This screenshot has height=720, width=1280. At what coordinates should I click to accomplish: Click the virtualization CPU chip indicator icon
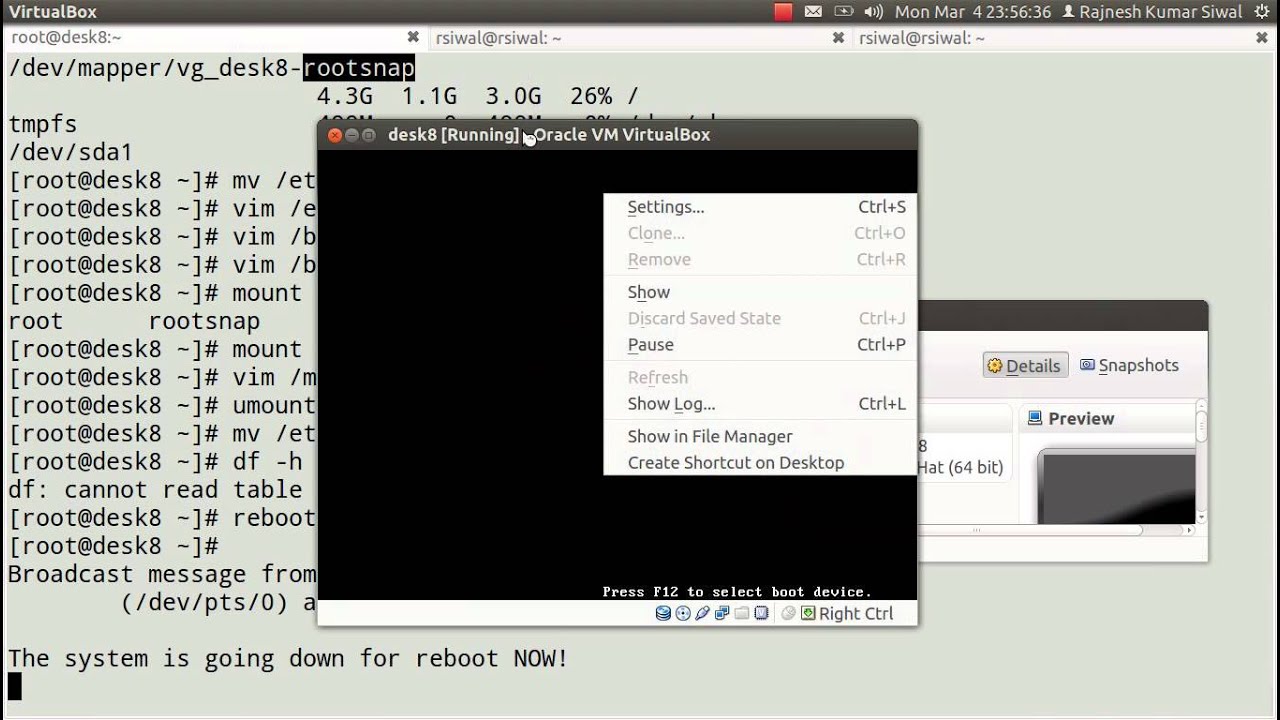click(761, 613)
